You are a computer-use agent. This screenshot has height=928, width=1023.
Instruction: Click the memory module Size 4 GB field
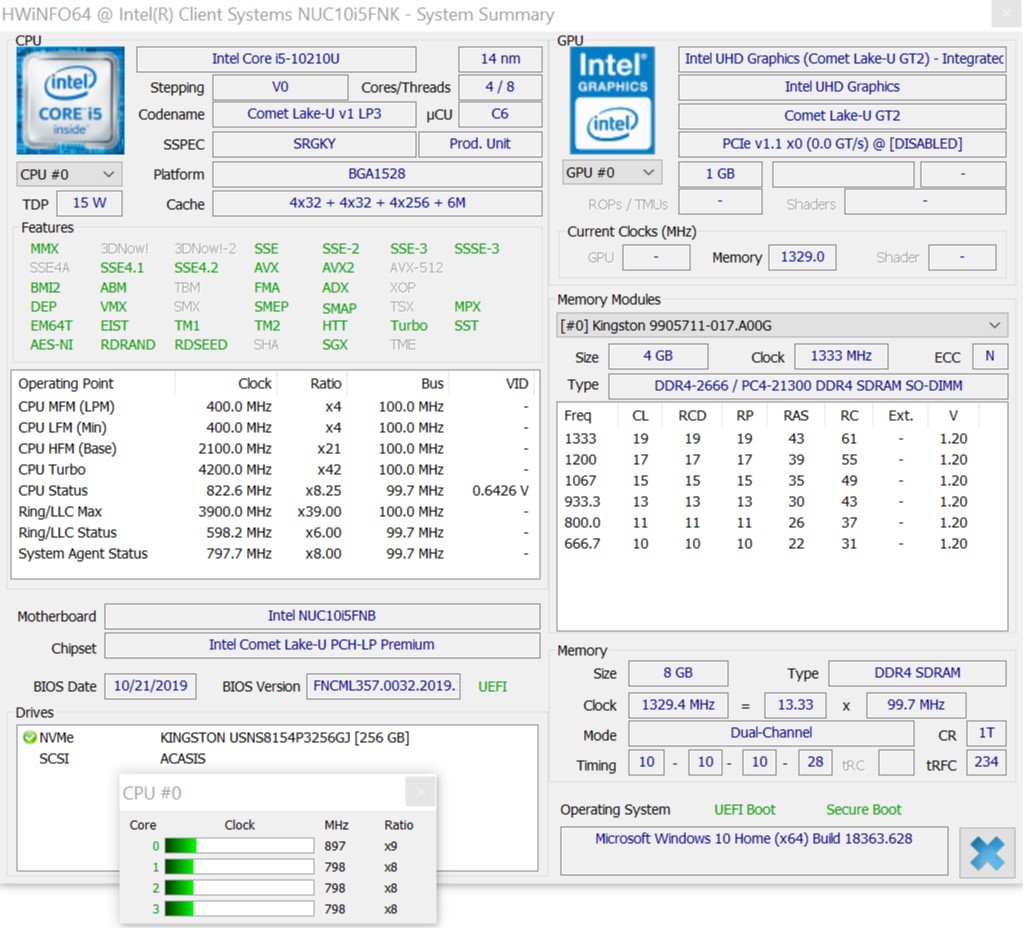pos(658,356)
